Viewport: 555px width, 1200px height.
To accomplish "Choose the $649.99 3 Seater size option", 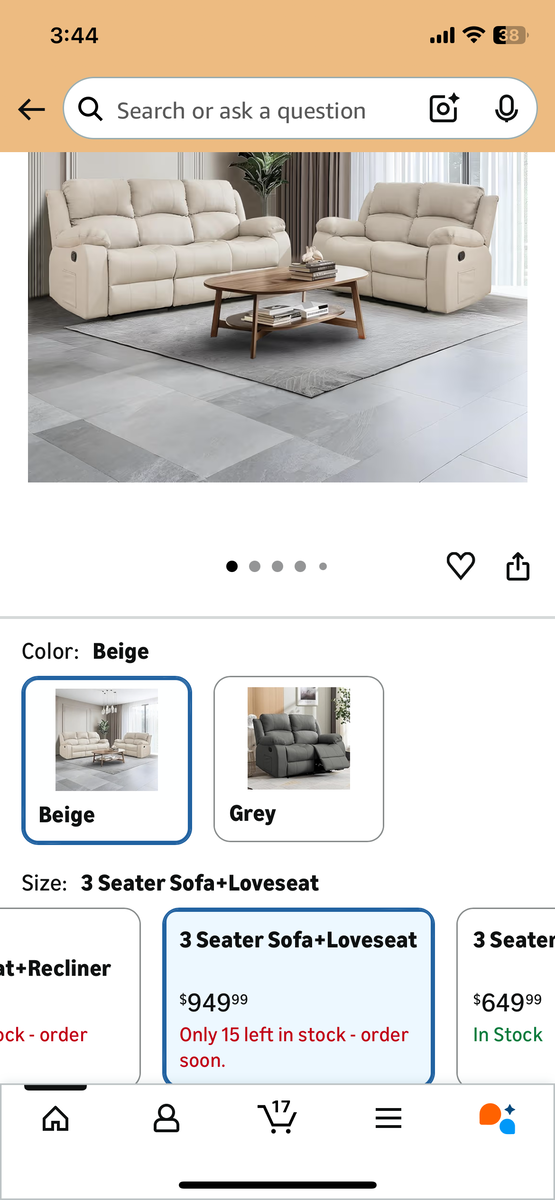I will click(506, 996).
